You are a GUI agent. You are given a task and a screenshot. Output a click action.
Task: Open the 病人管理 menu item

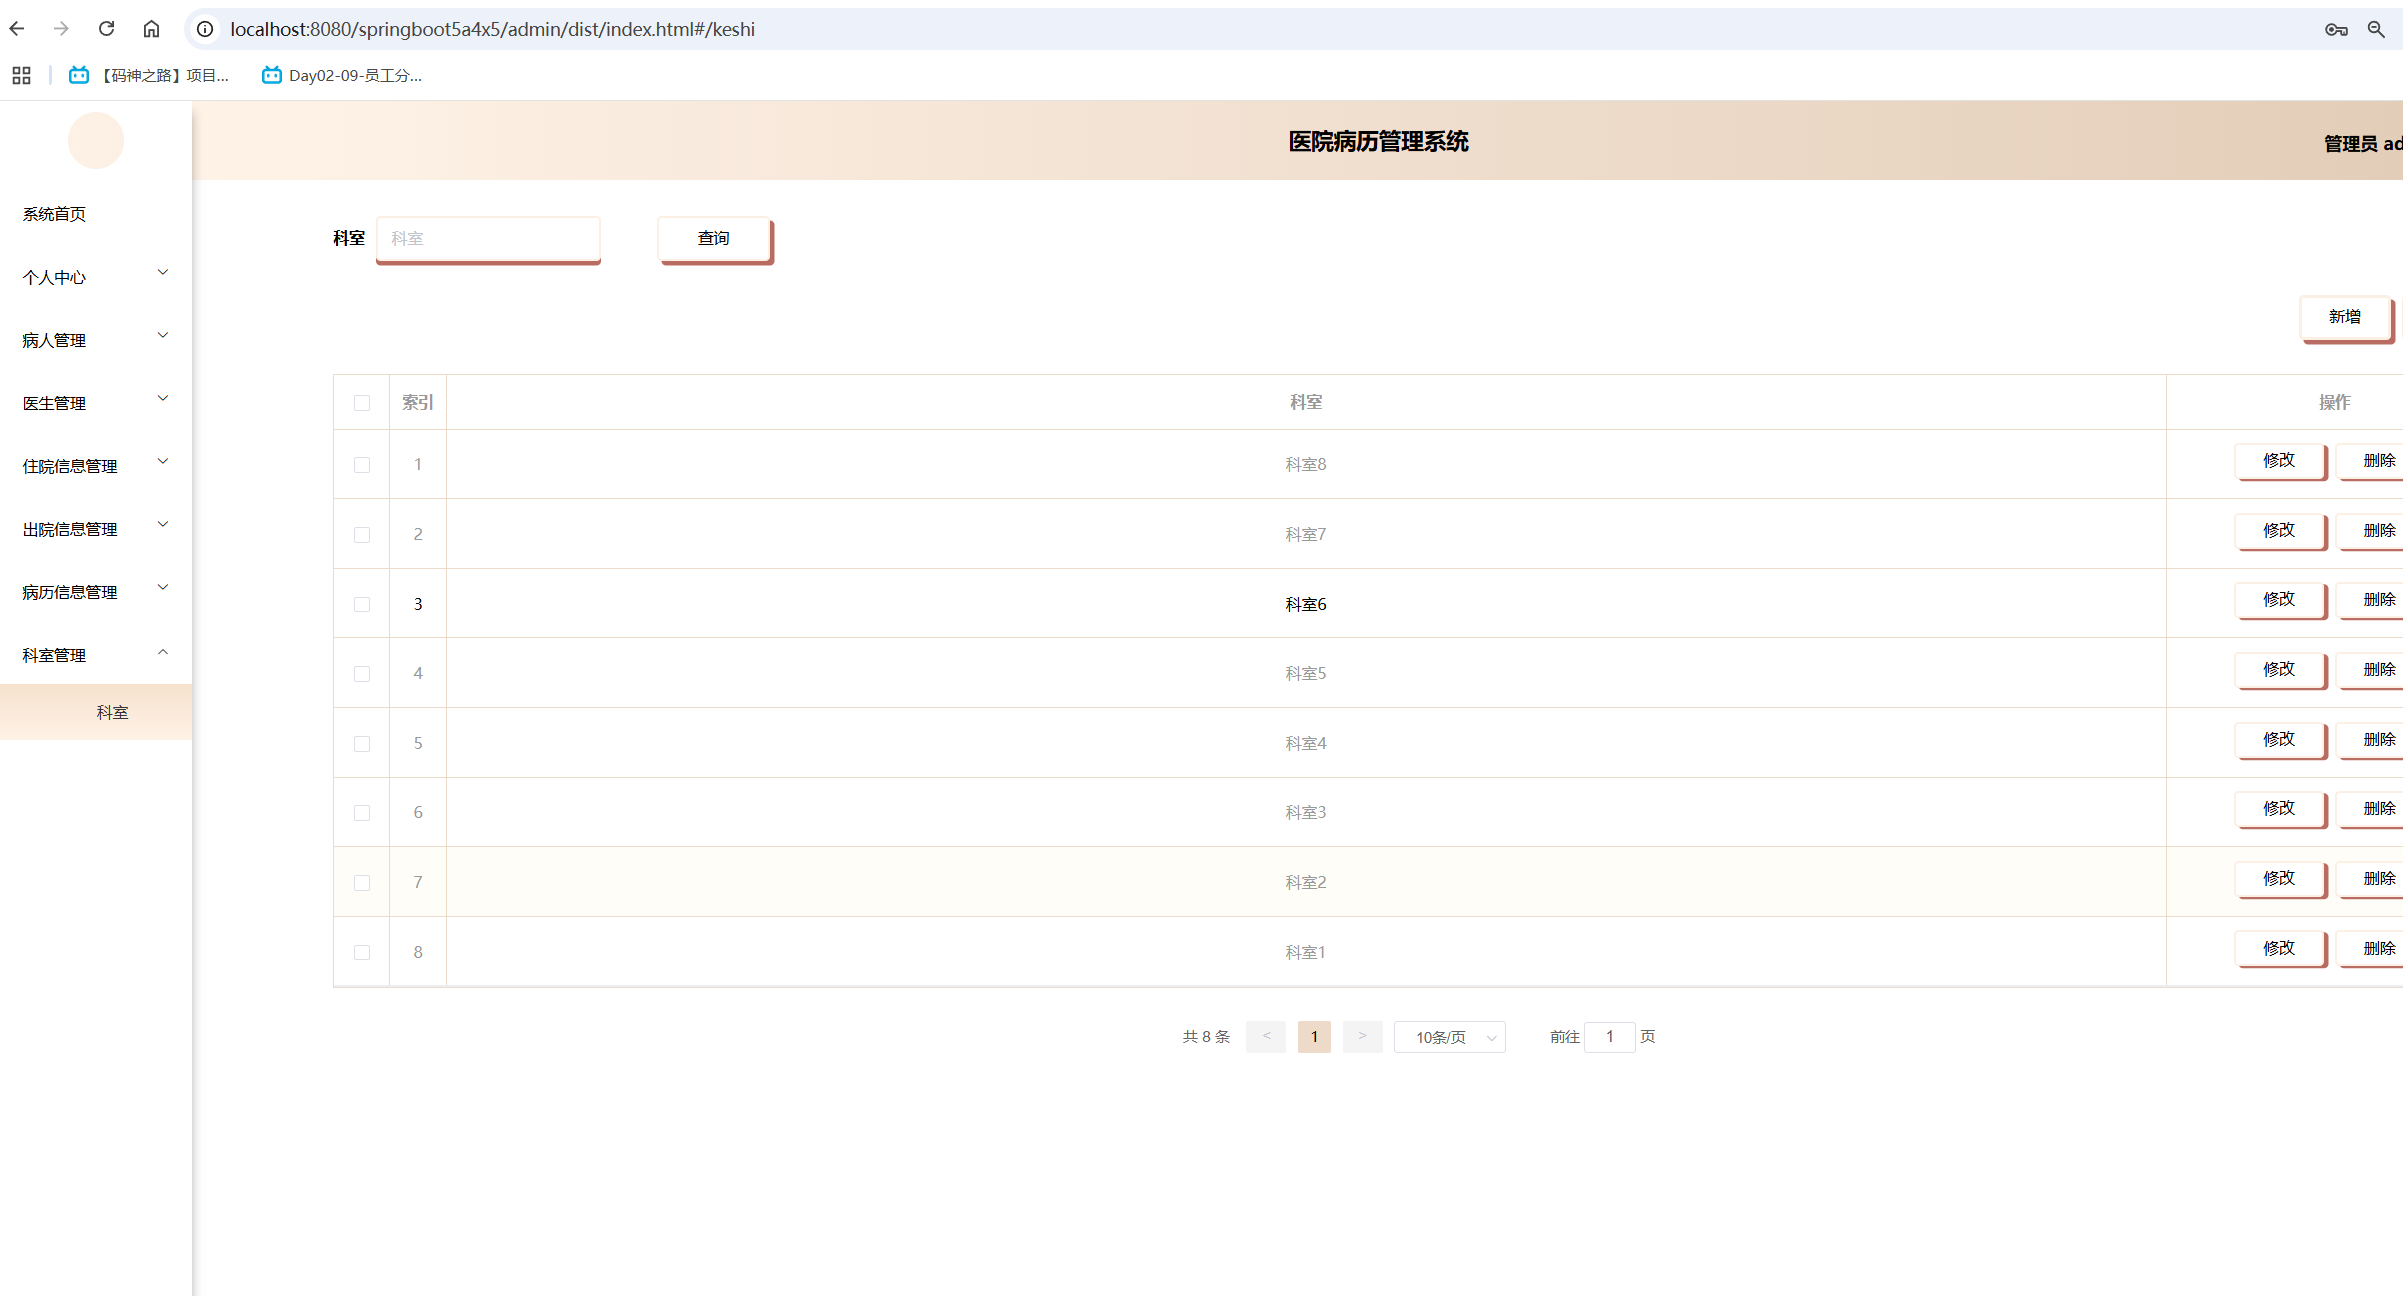point(96,340)
